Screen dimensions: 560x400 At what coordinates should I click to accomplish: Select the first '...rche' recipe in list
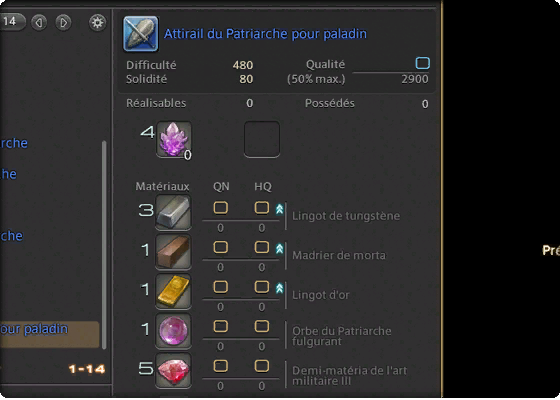tap(14, 143)
